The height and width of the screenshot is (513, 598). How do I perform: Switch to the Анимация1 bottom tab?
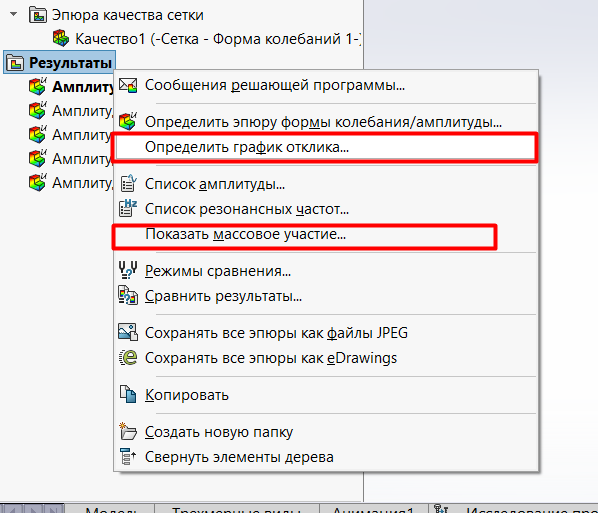click(x=373, y=510)
